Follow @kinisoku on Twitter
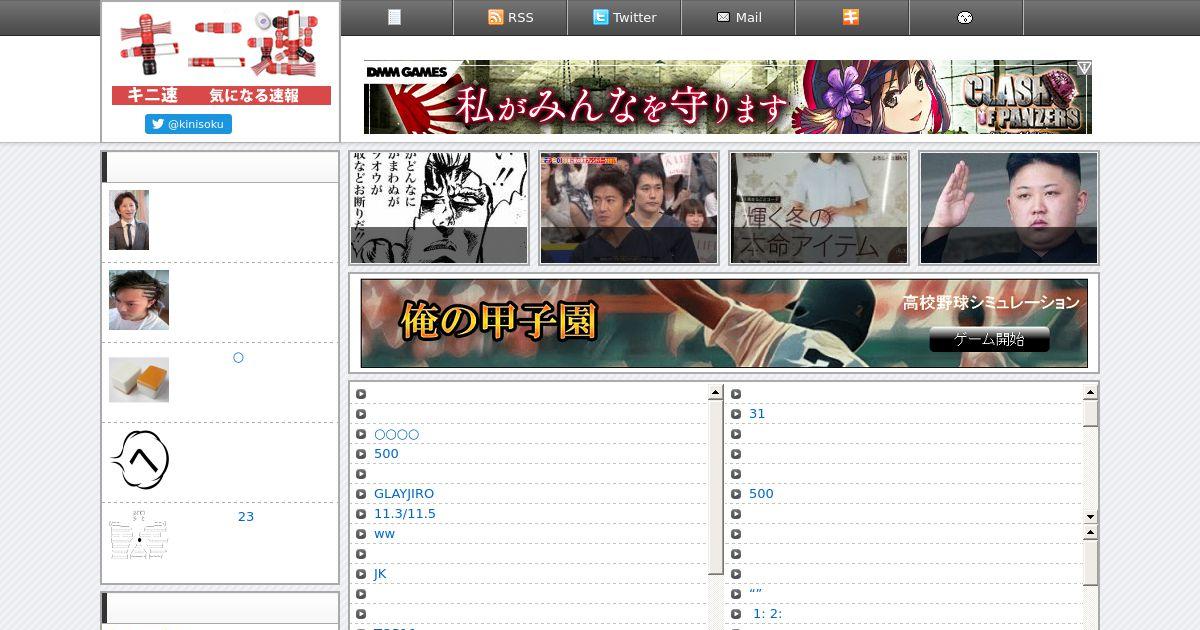The image size is (1200, 630). click(x=188, y=124)
